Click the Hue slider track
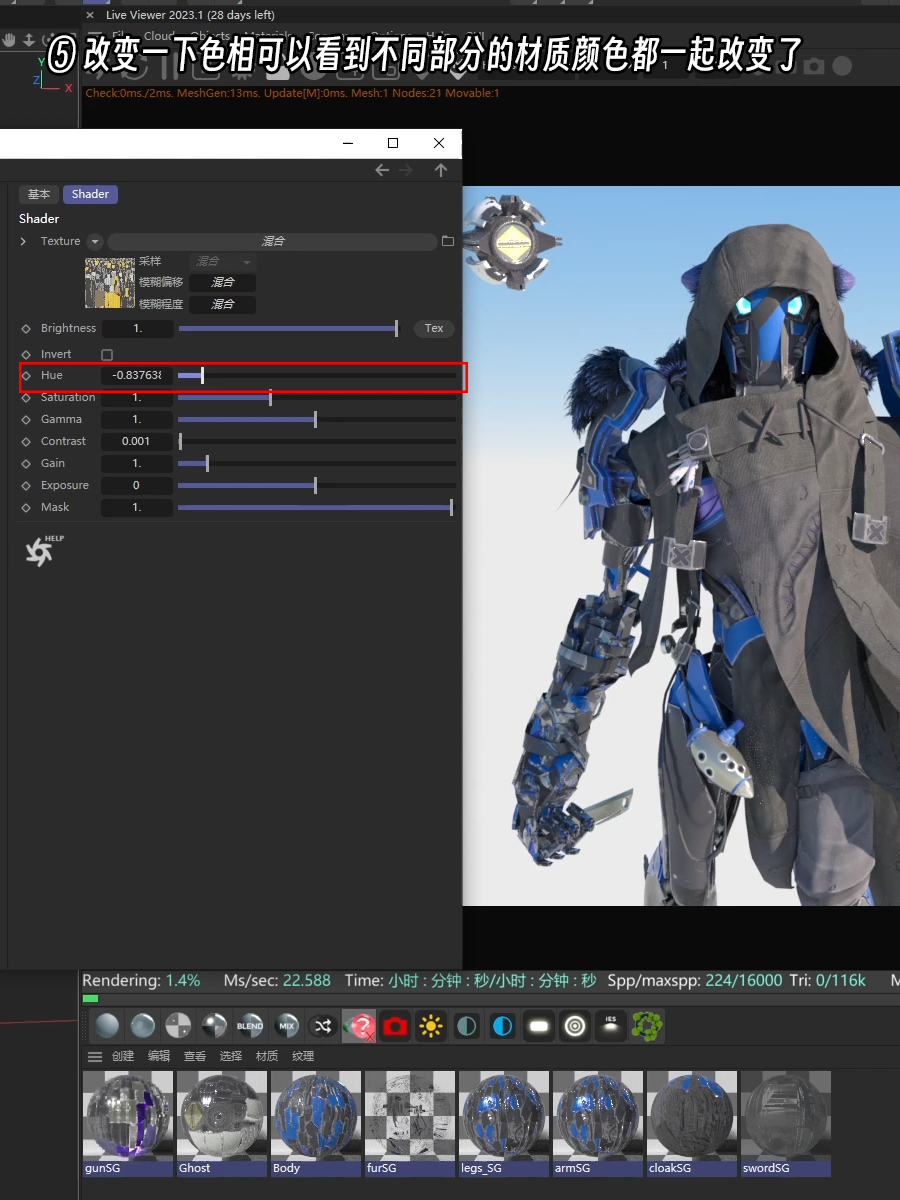 coord(316,376)
